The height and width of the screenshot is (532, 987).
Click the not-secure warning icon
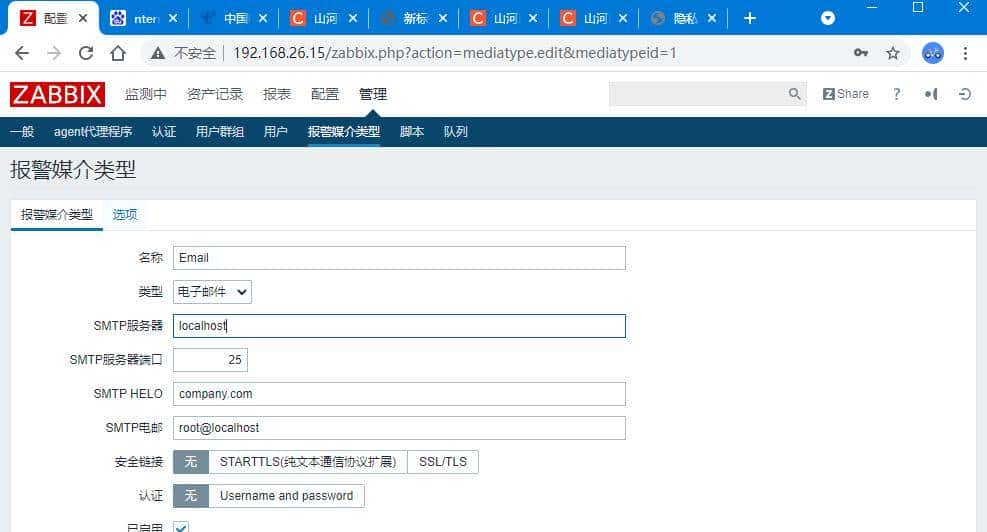click(x=158, y=54)
